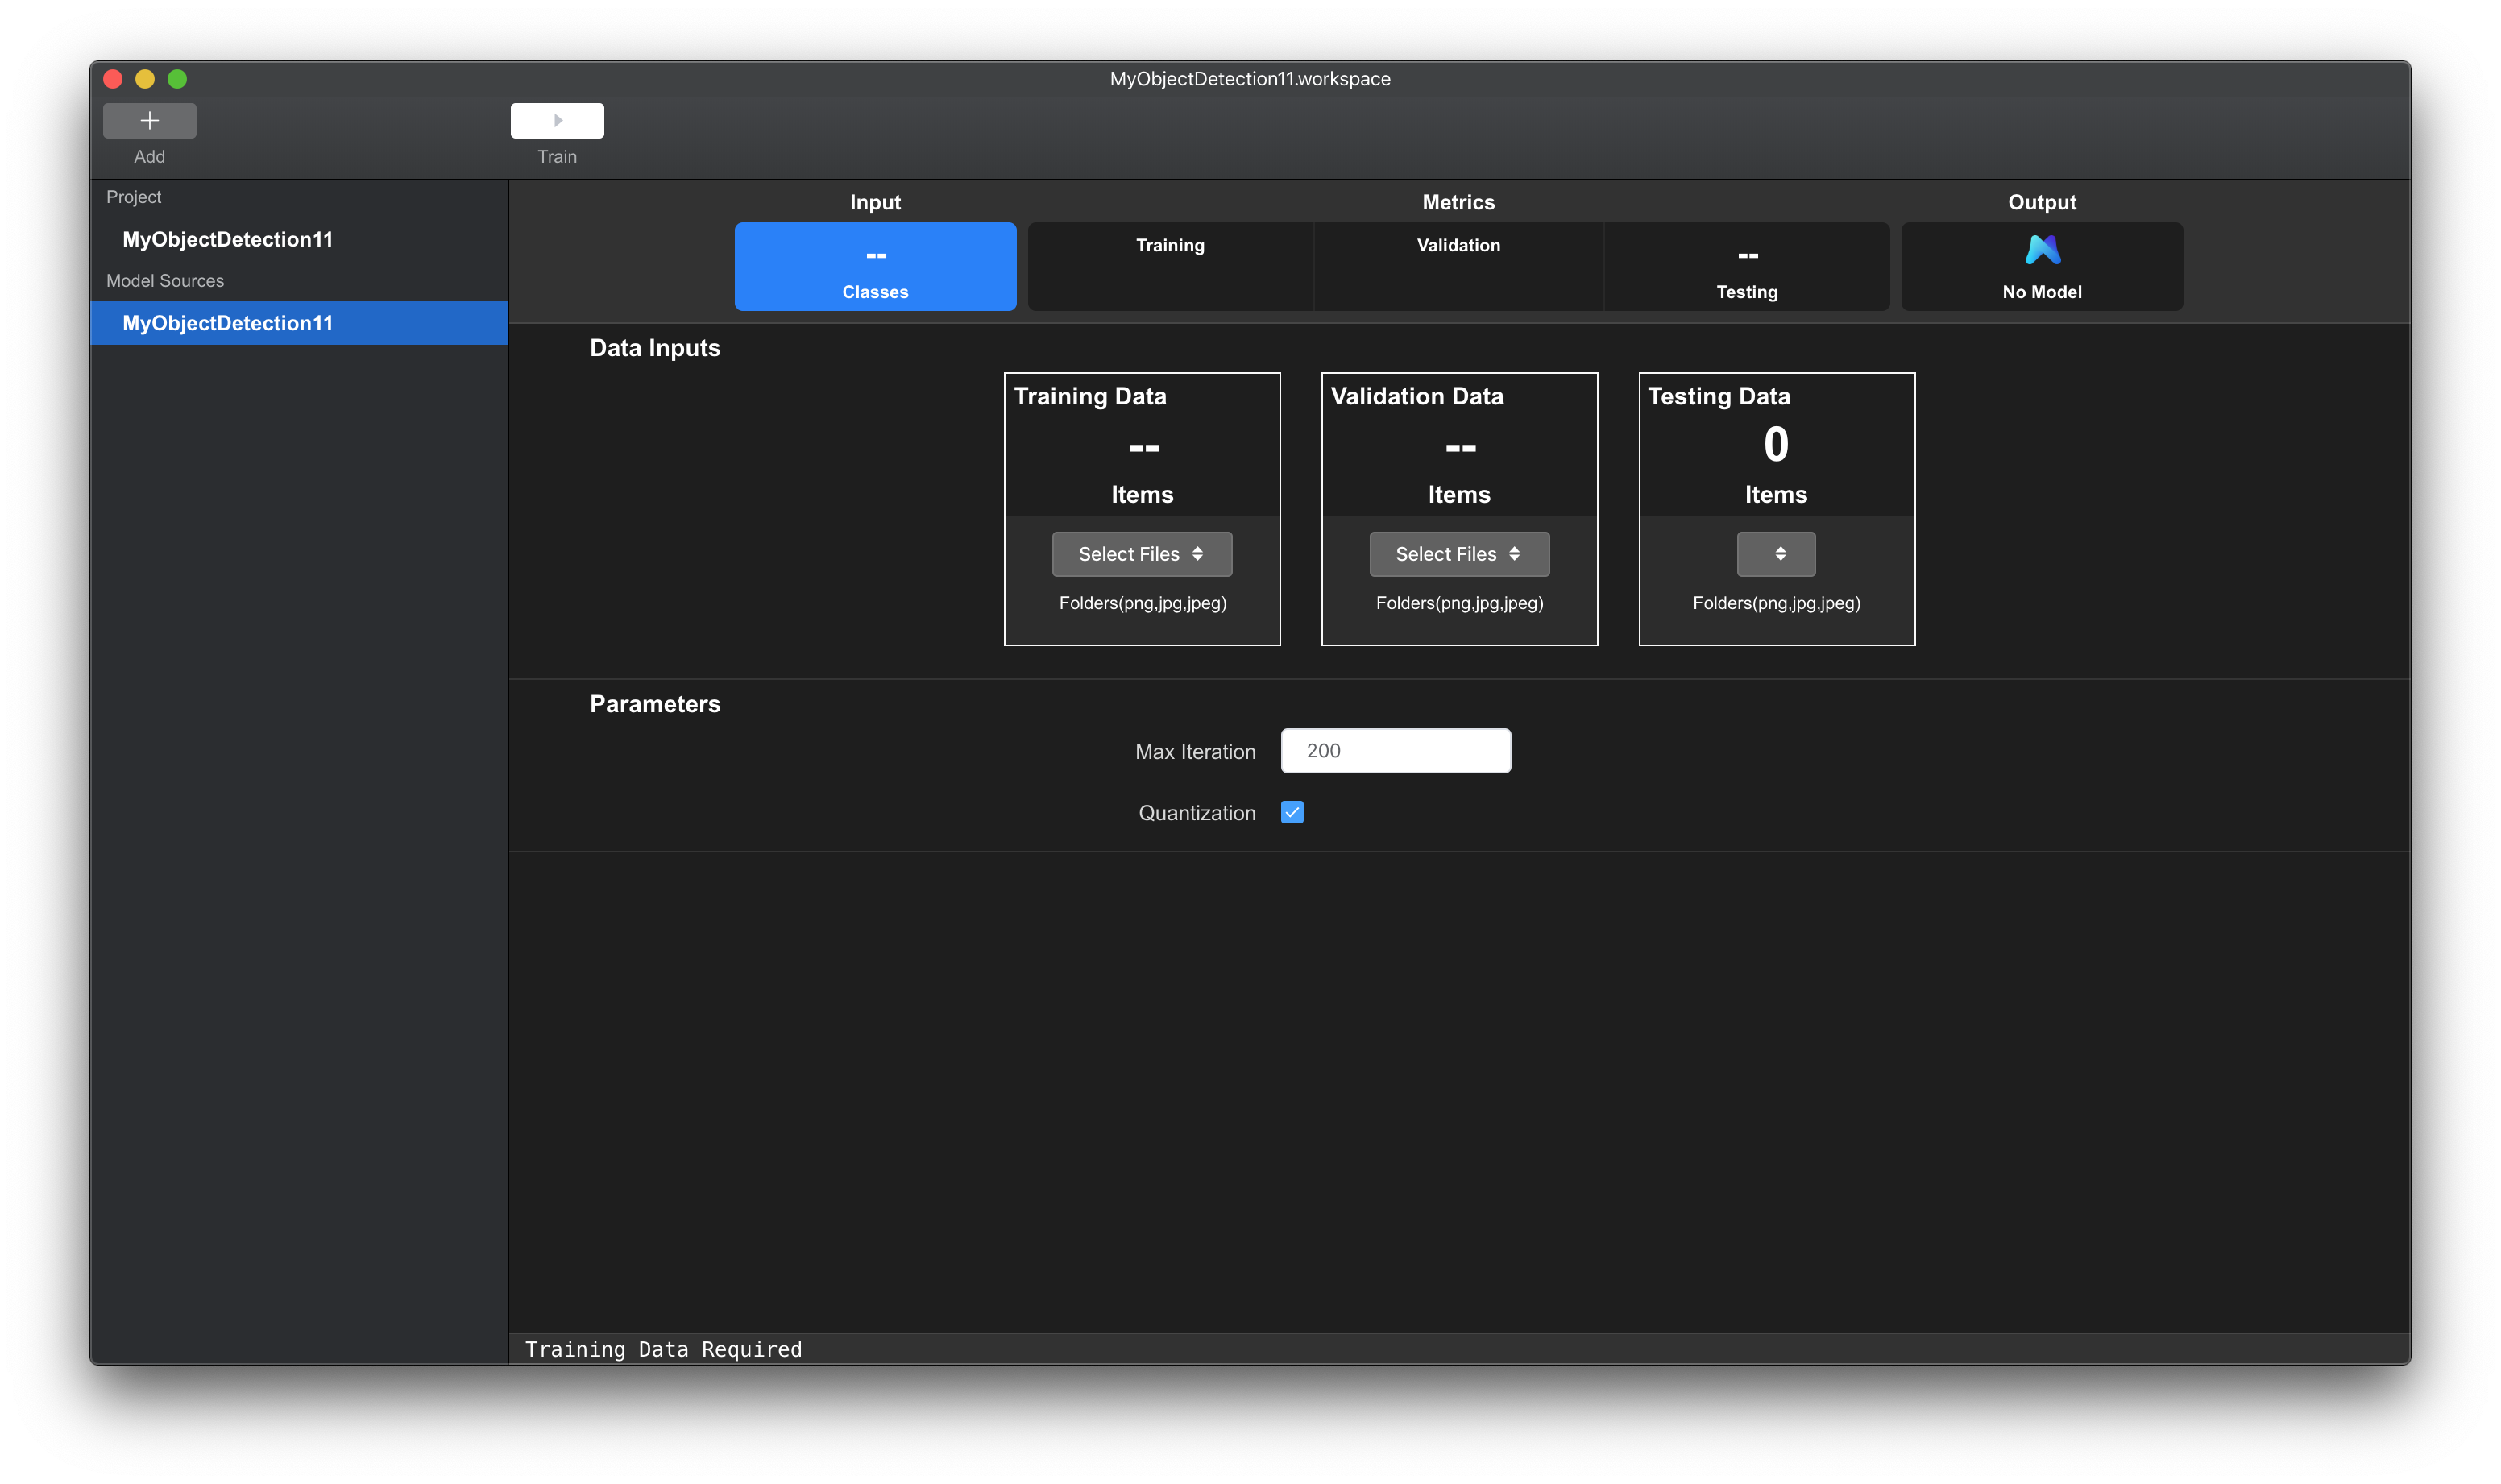Expand Testing Data file selector dropdown
This screenshot has height=1484, width=2501.
(1775, 553)
